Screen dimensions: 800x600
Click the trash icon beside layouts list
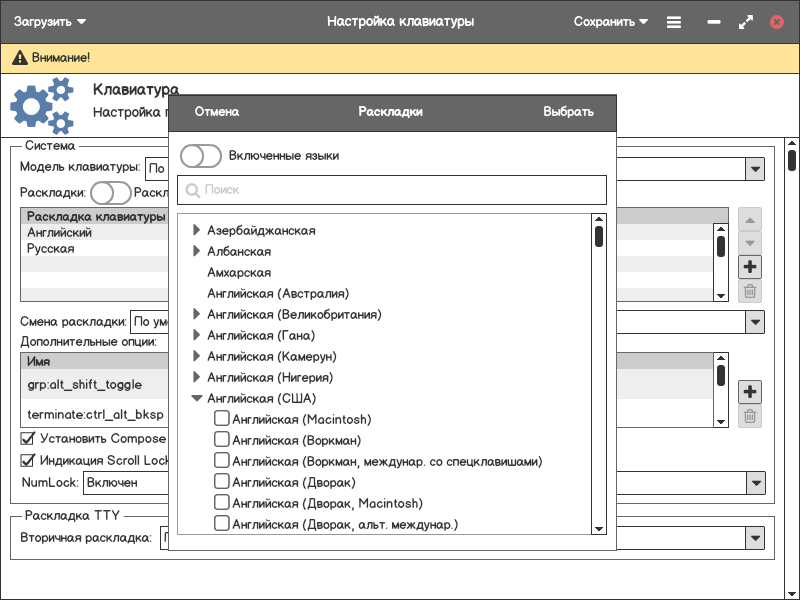750,292
